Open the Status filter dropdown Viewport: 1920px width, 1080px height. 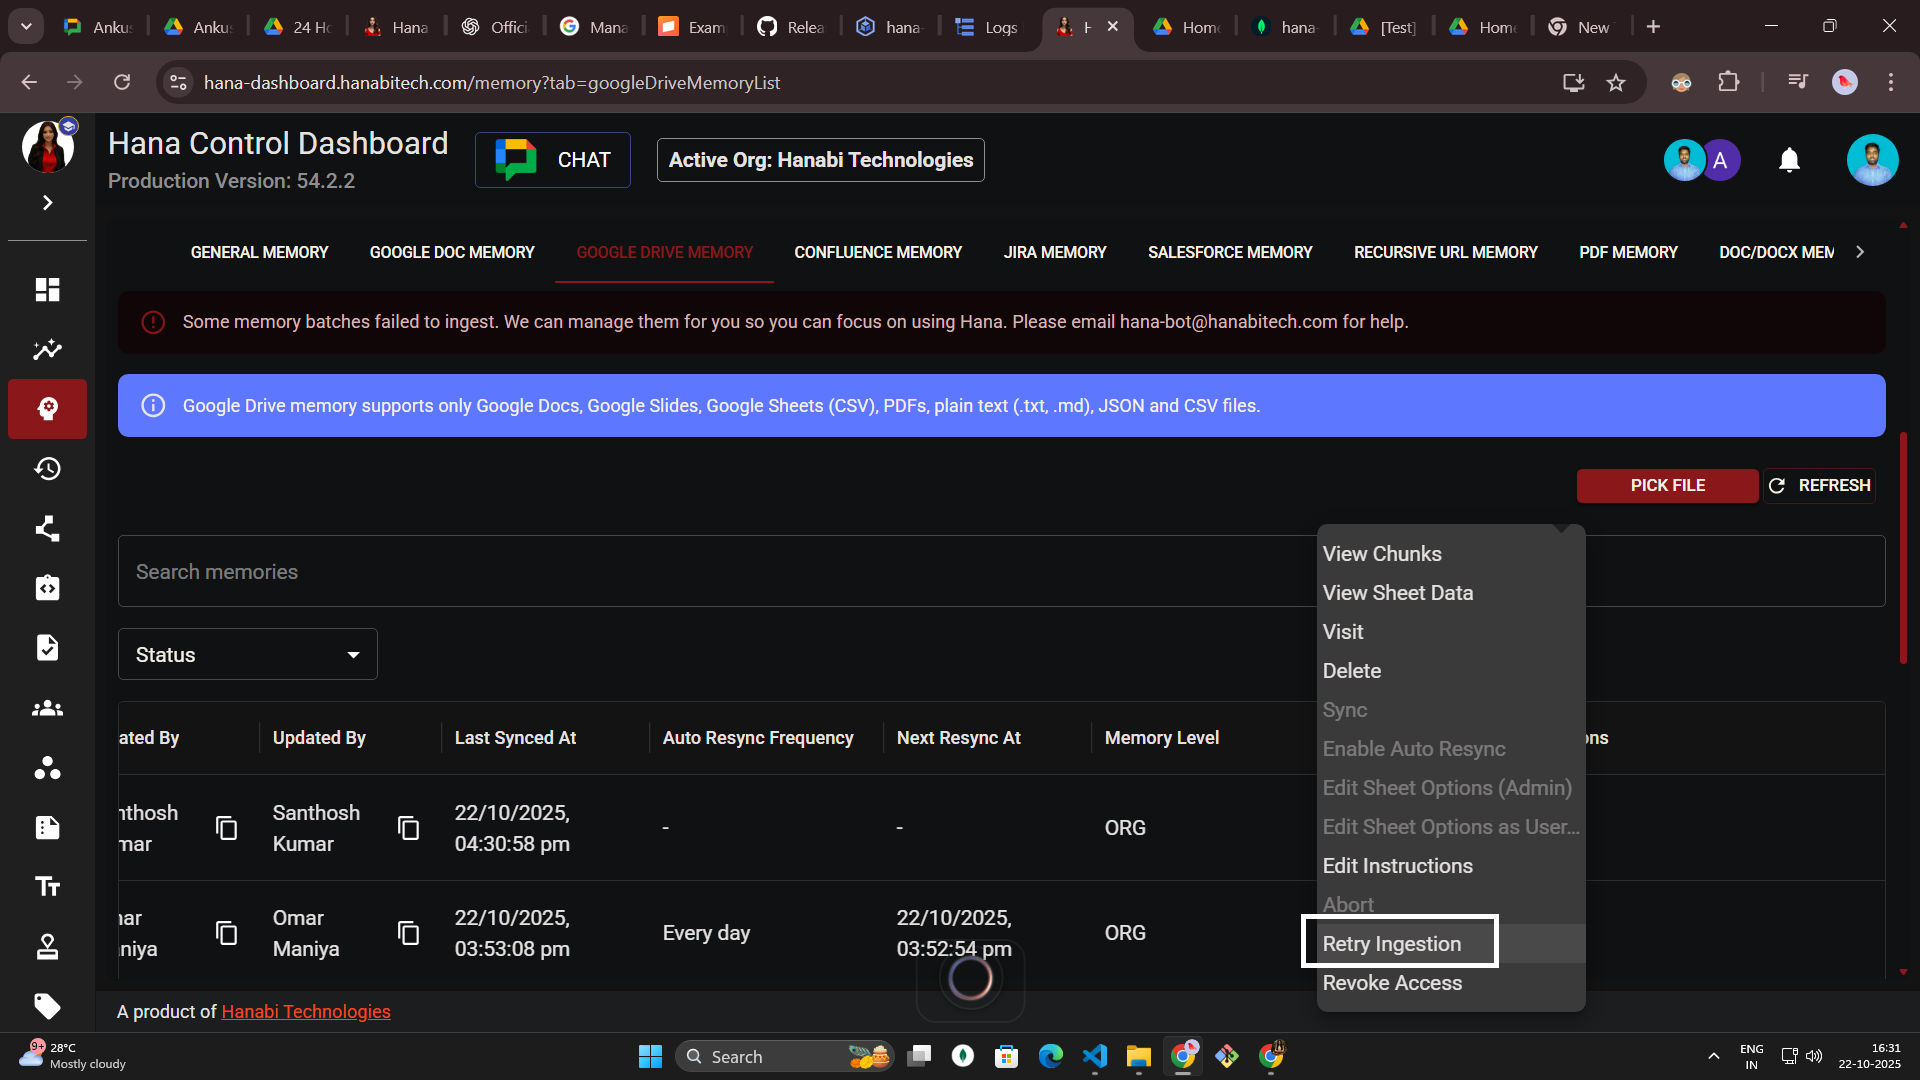[247, 655]
